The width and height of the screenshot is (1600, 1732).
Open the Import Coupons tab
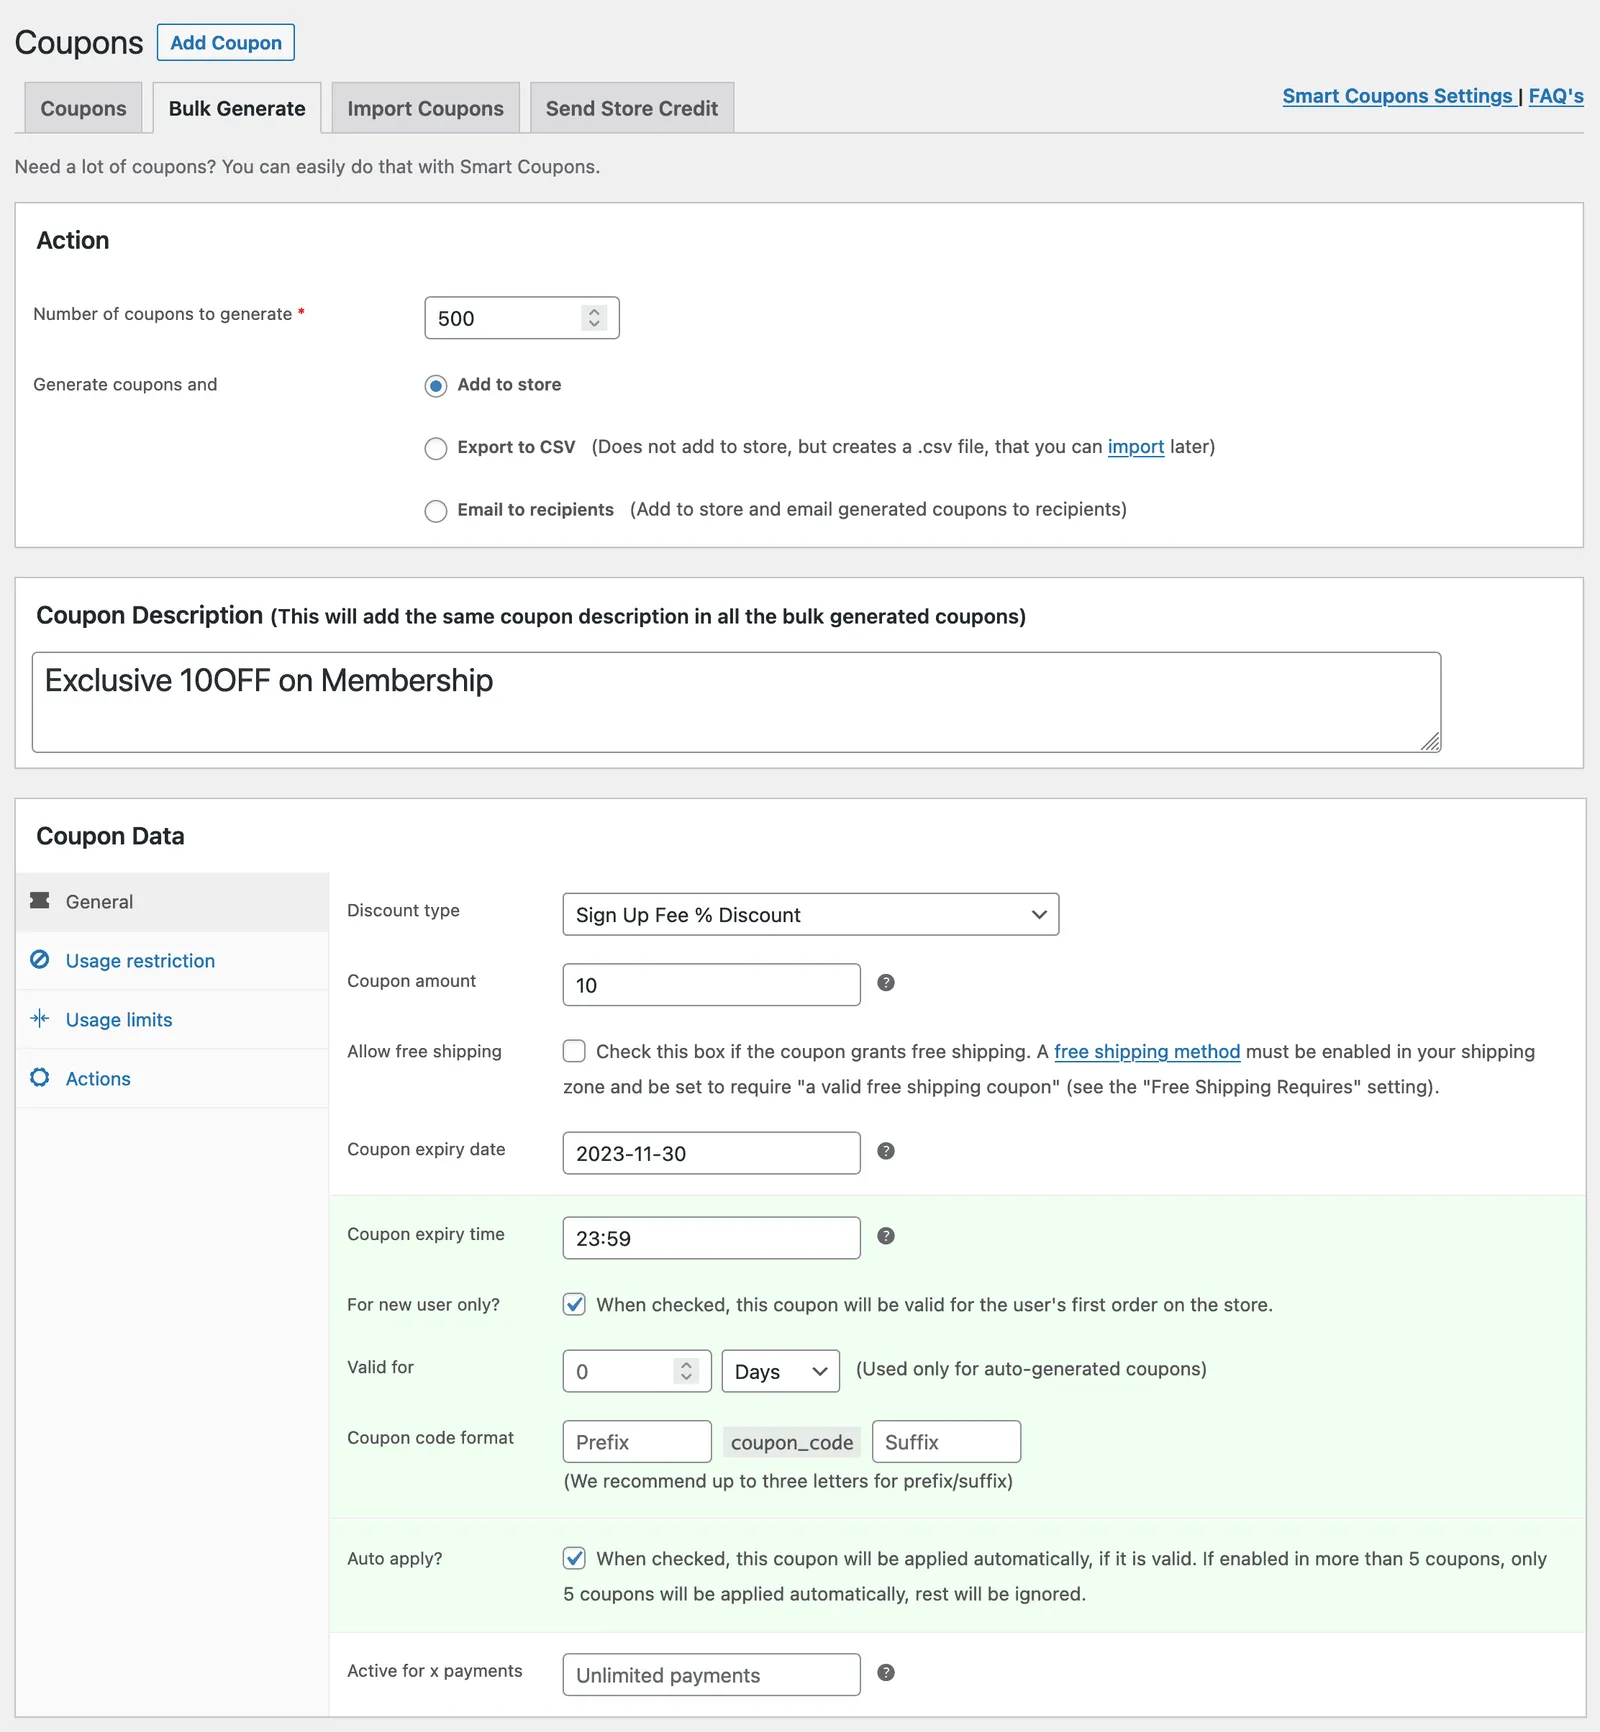[426, 108]
